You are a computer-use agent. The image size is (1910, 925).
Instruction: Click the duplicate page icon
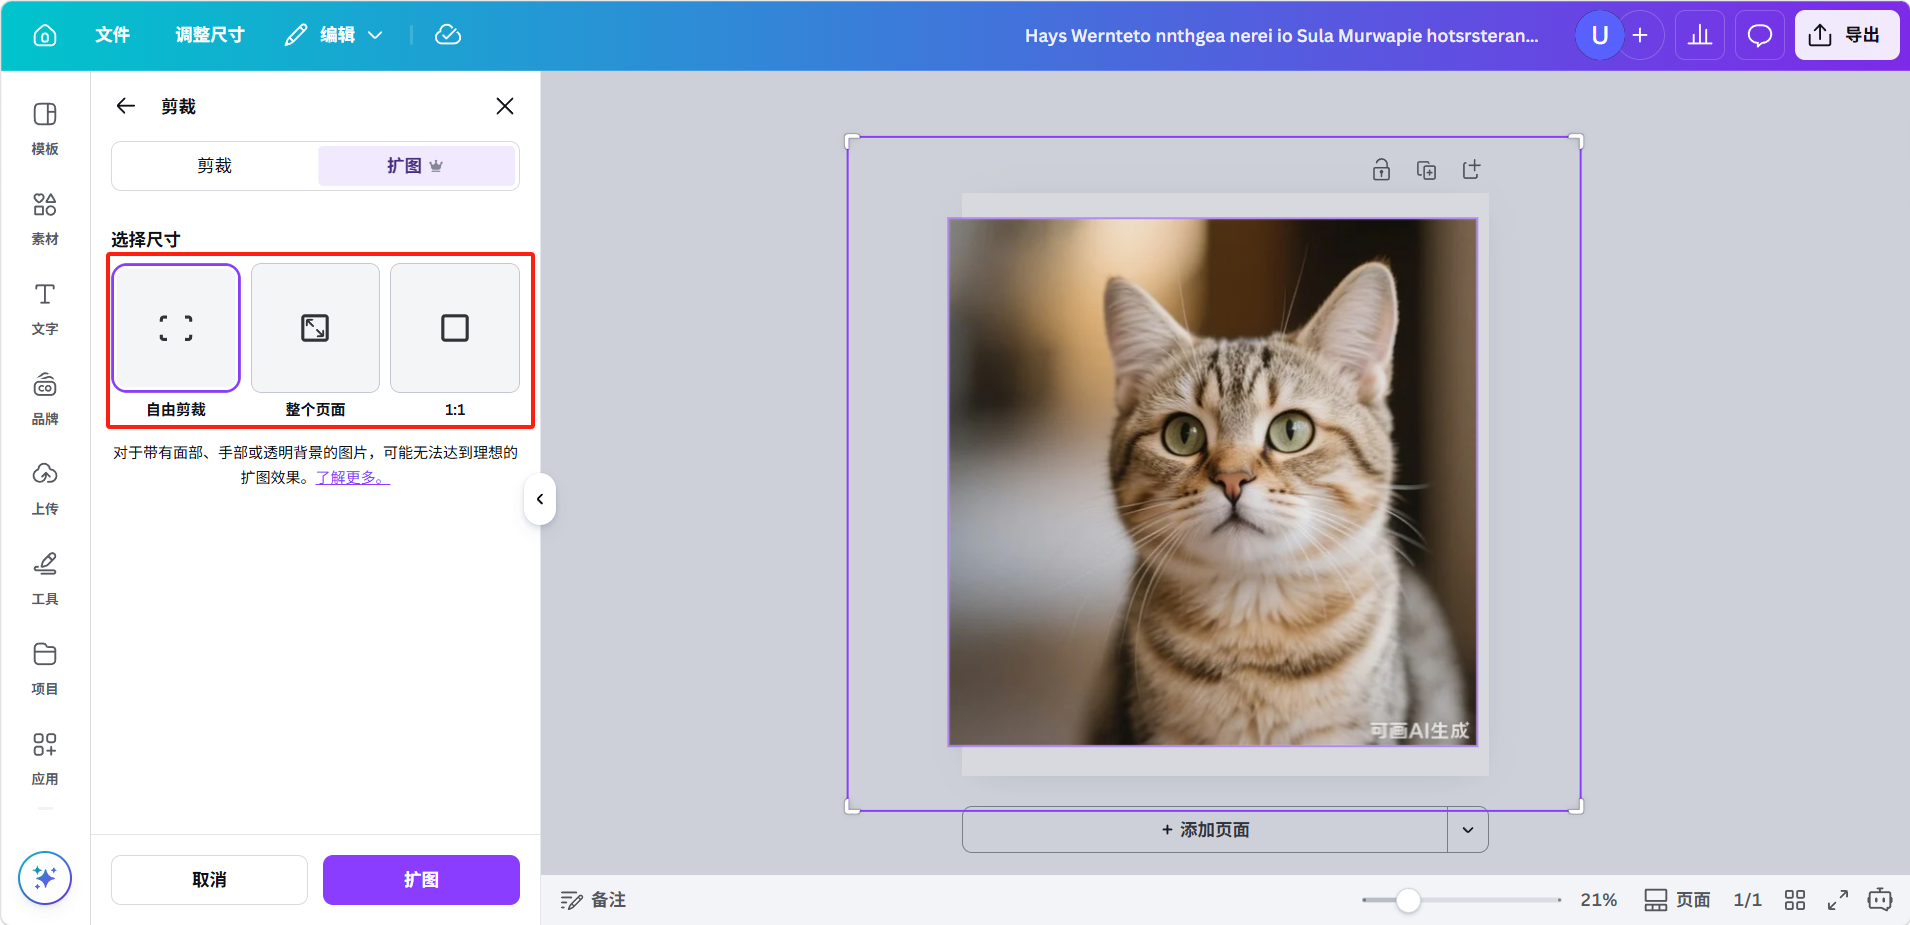pyautogui.click(x=1426, y=170)
